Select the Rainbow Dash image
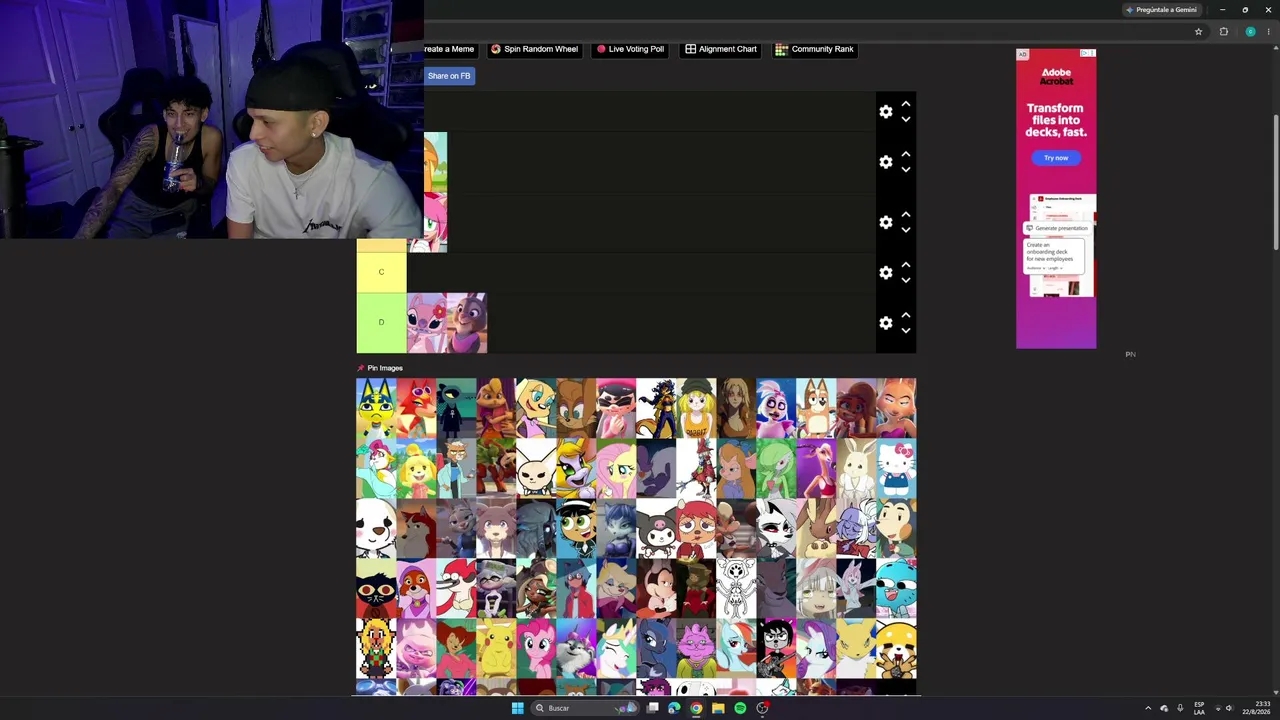This screenshot has width=1280, height=720. (x=736, y=648)
